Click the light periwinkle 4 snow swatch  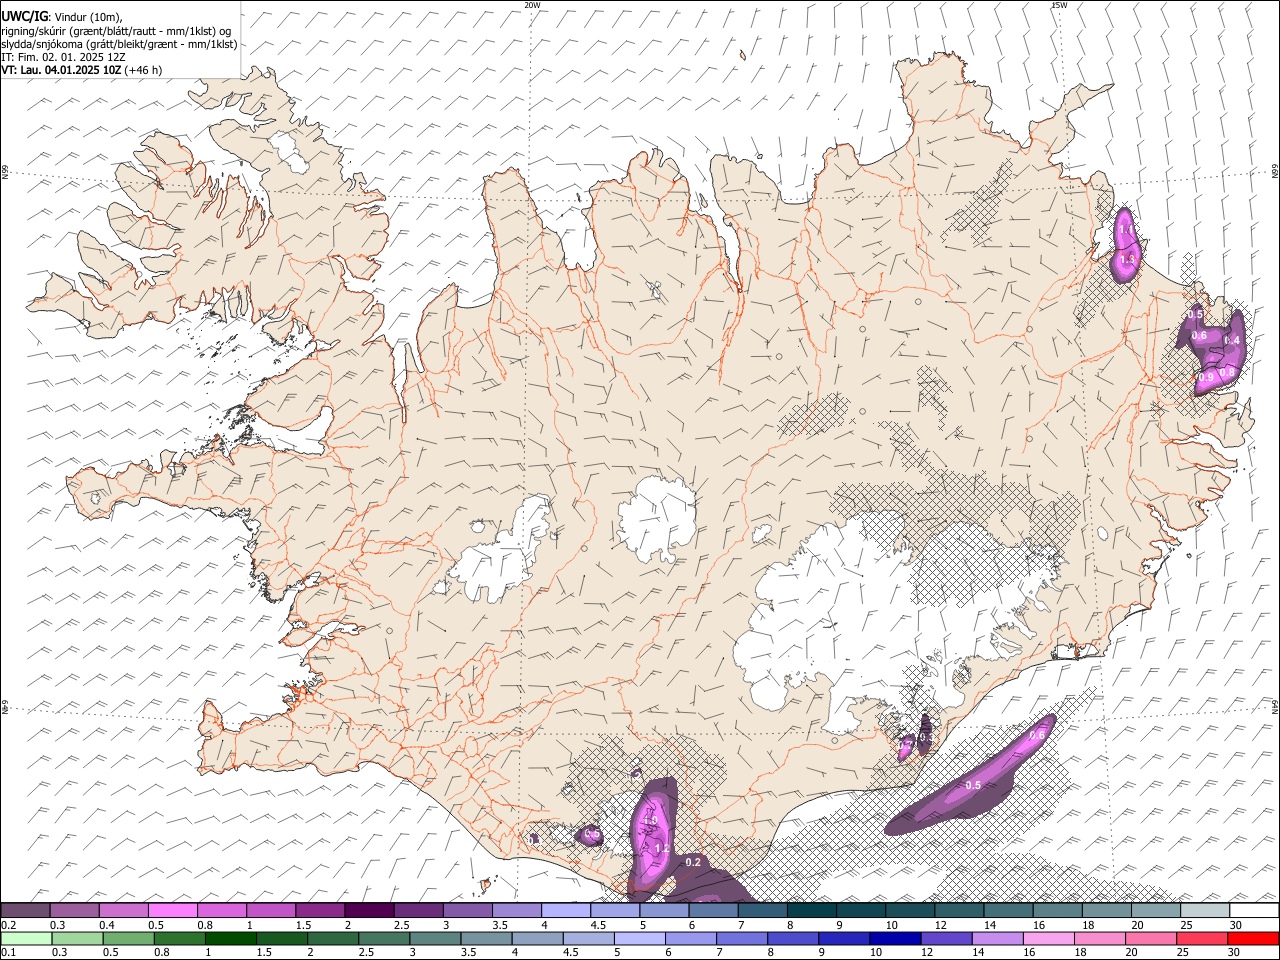click(566, 911)
